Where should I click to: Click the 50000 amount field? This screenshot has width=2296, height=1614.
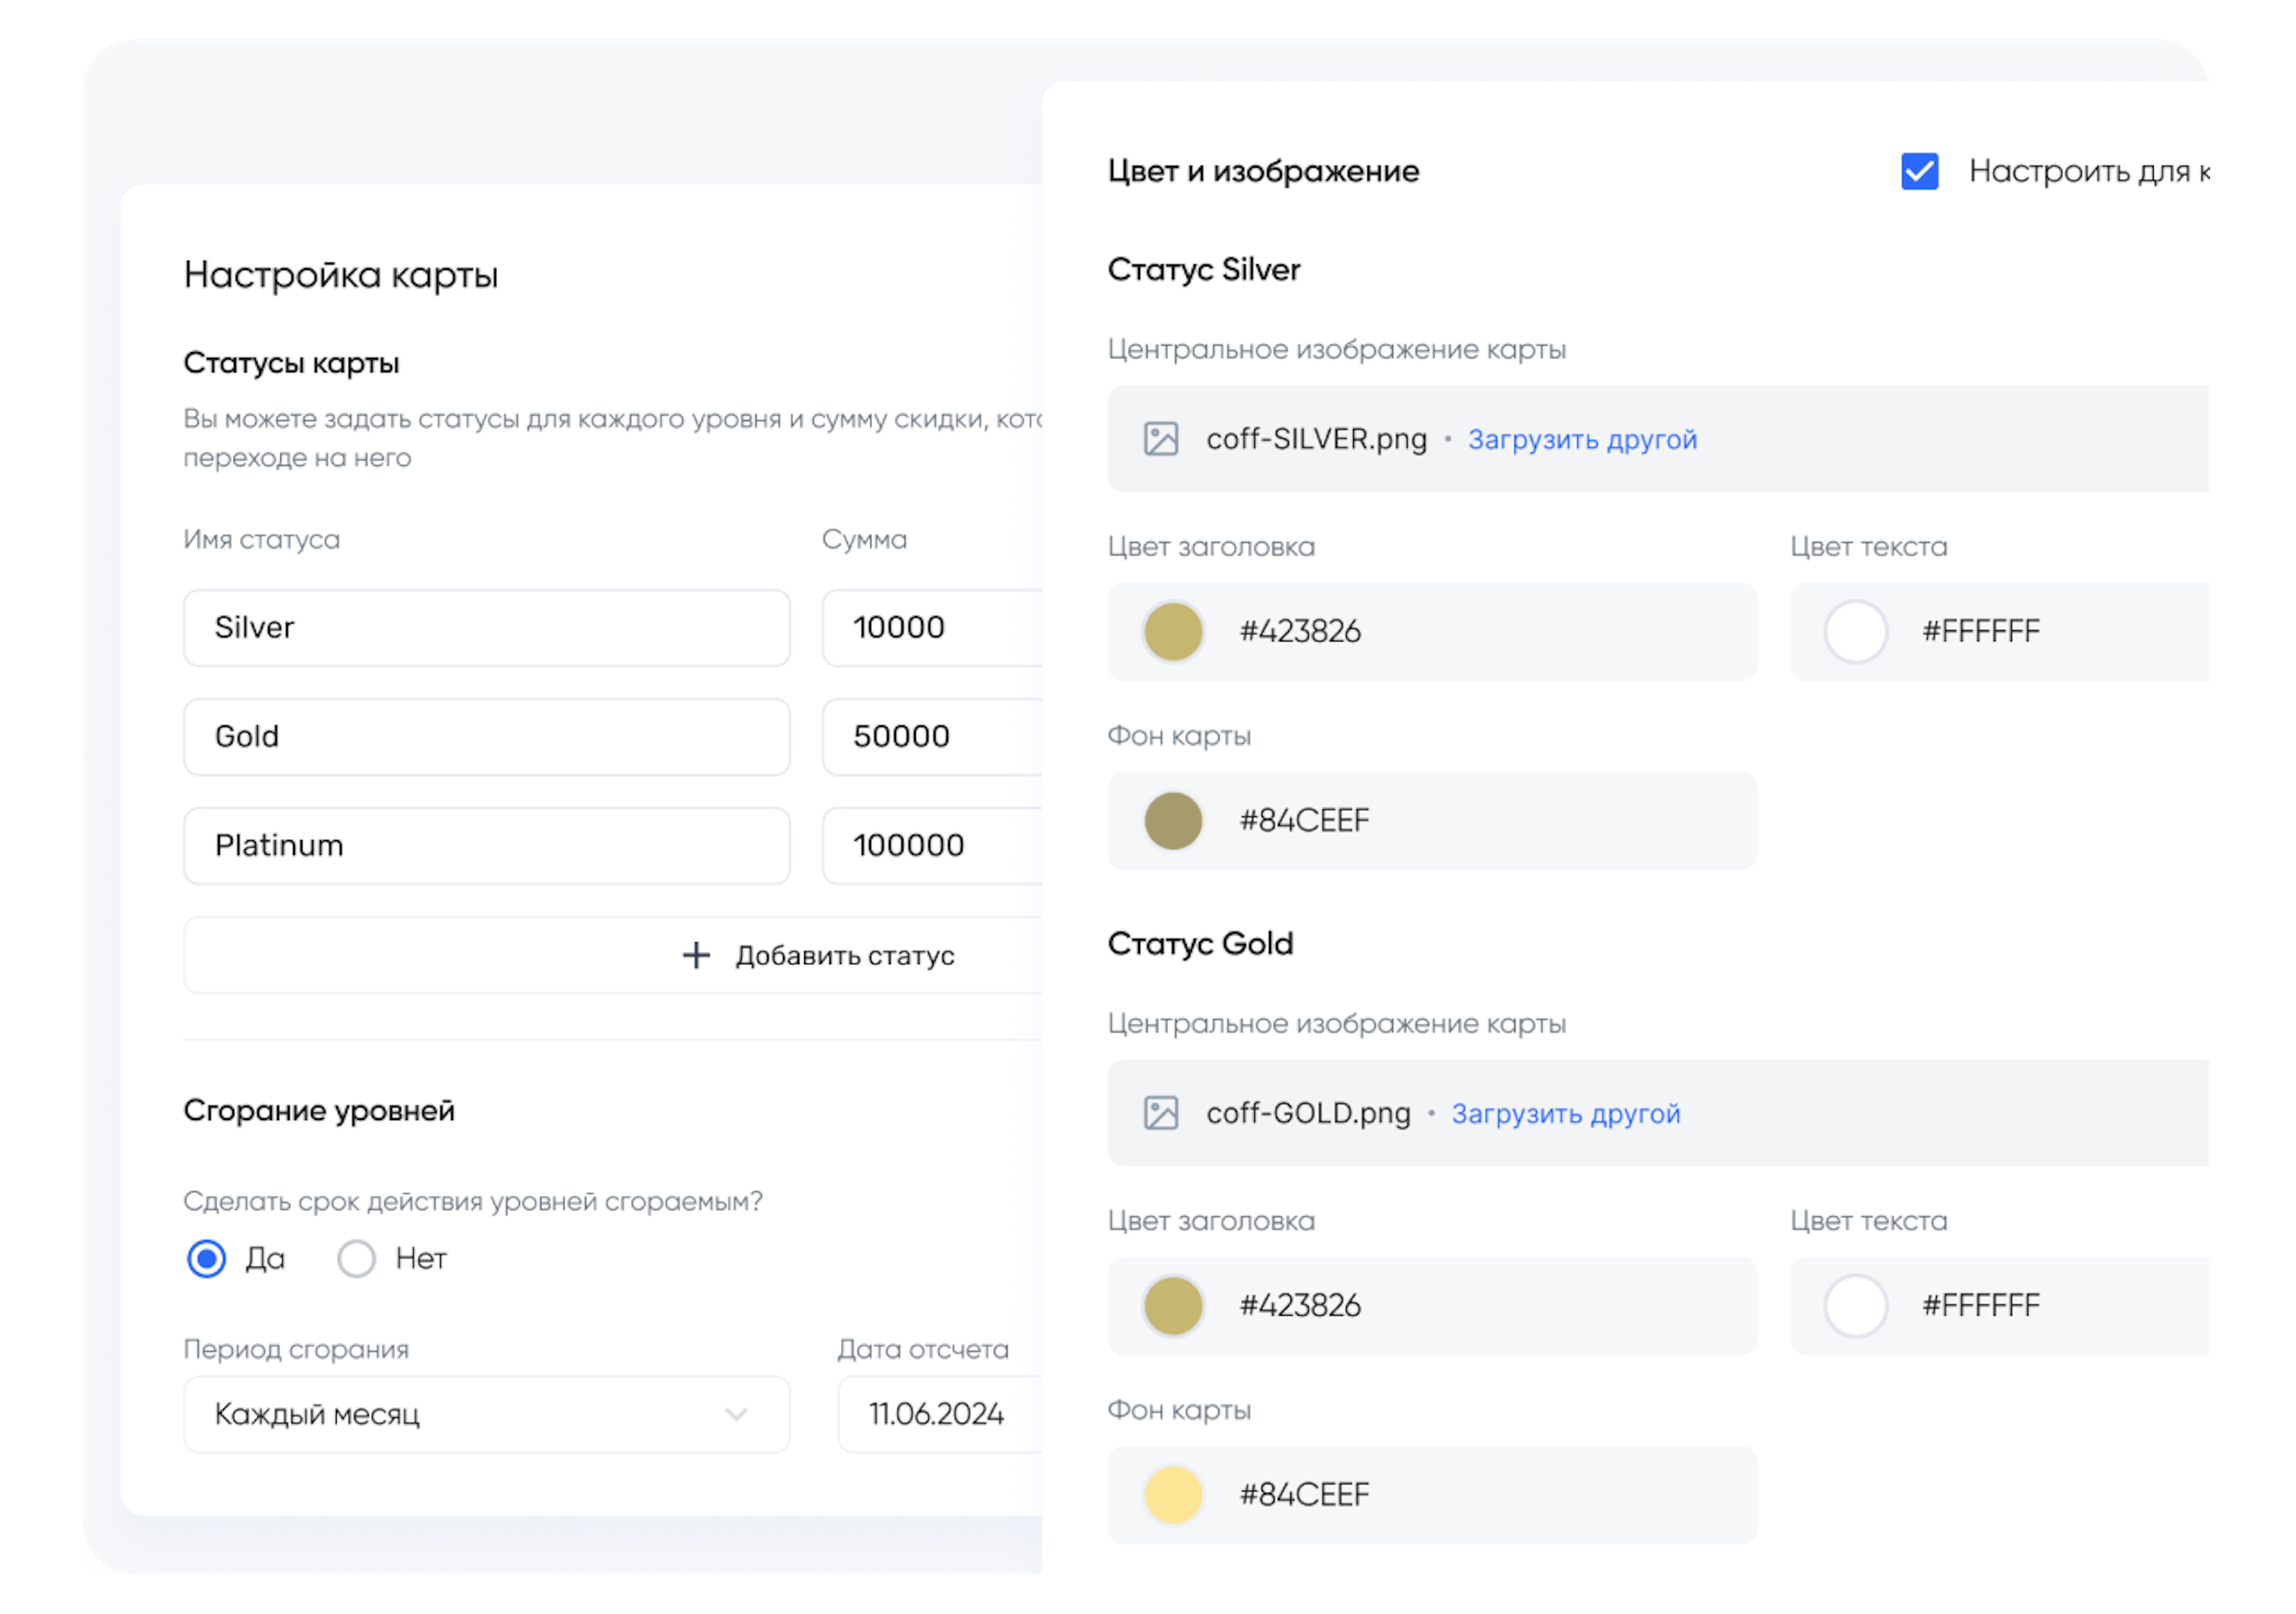pyautogui.click(x=932, y=737)
